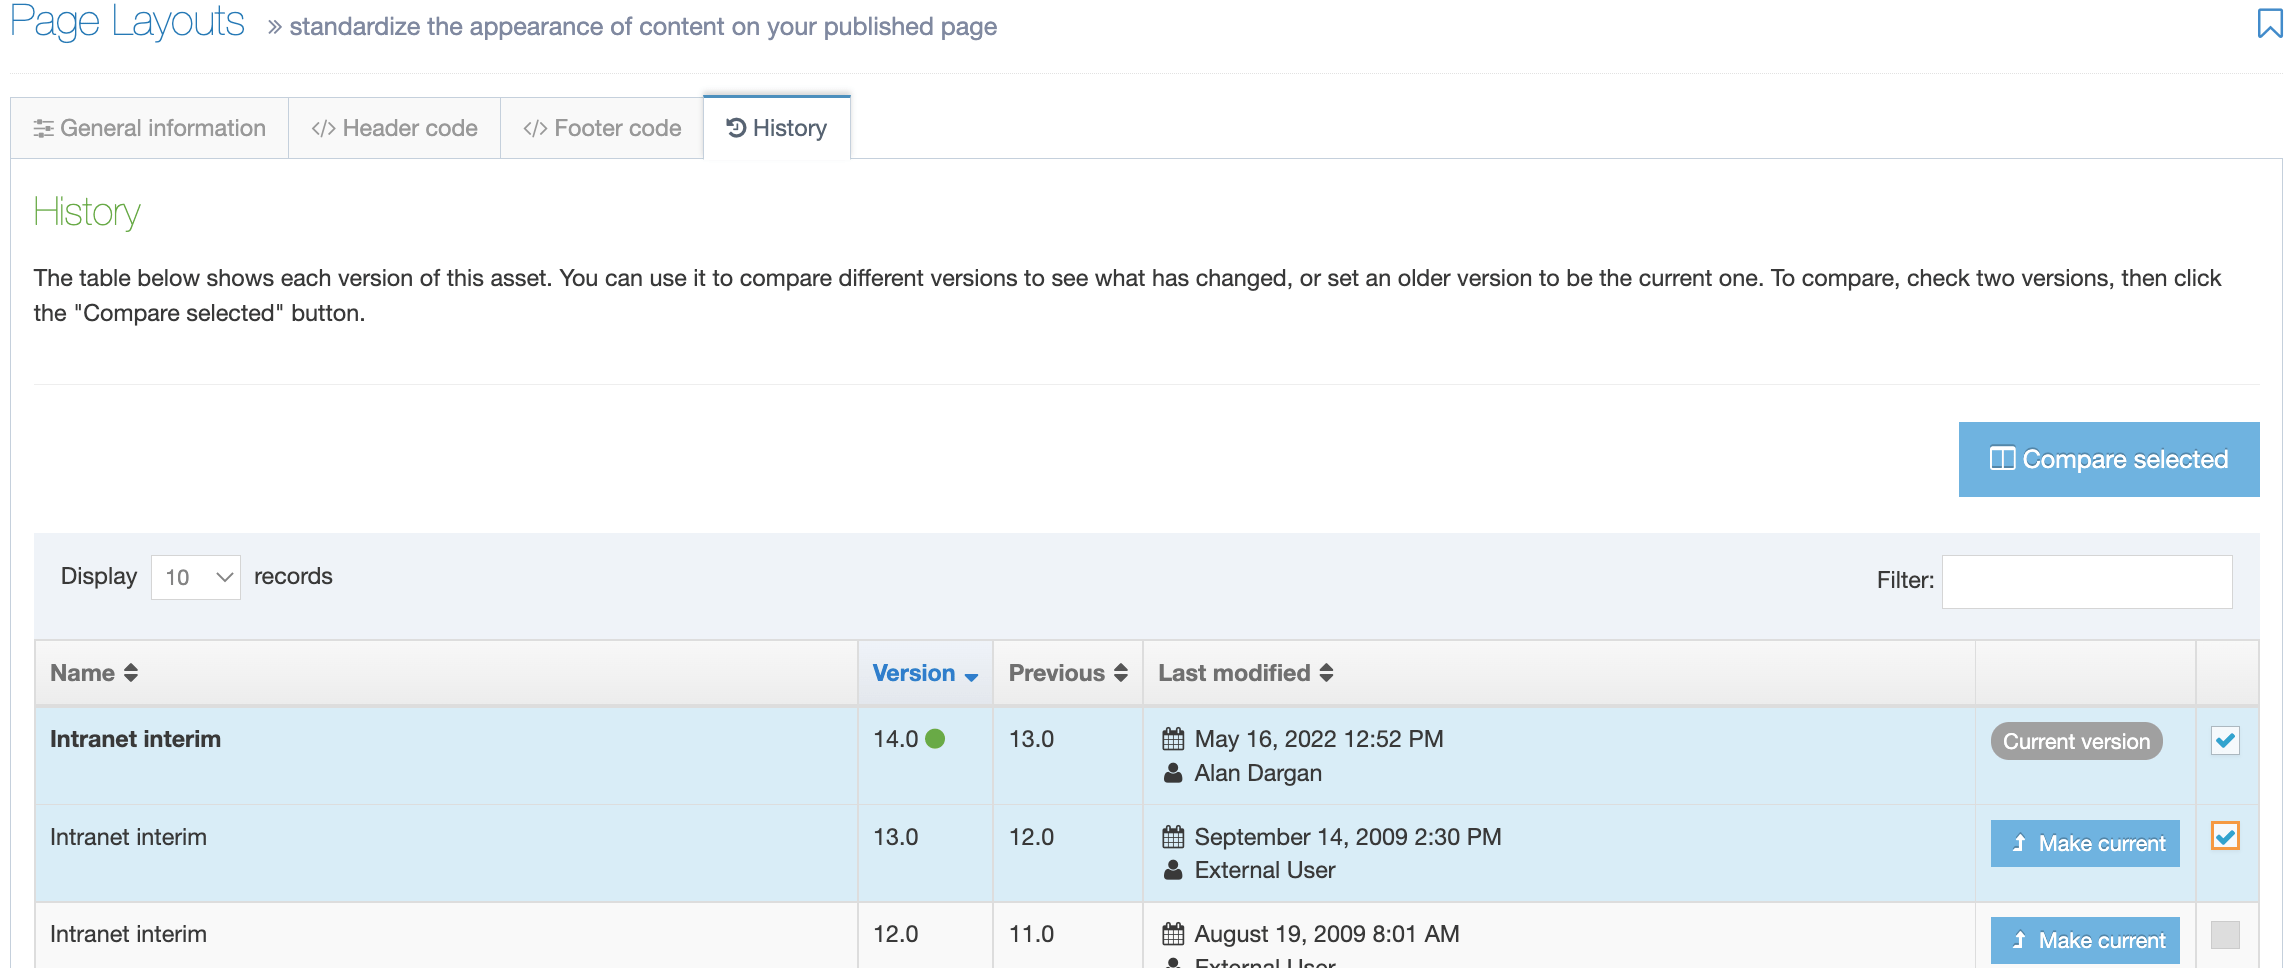Click the green current-version status dot

(x=935, y=739)
